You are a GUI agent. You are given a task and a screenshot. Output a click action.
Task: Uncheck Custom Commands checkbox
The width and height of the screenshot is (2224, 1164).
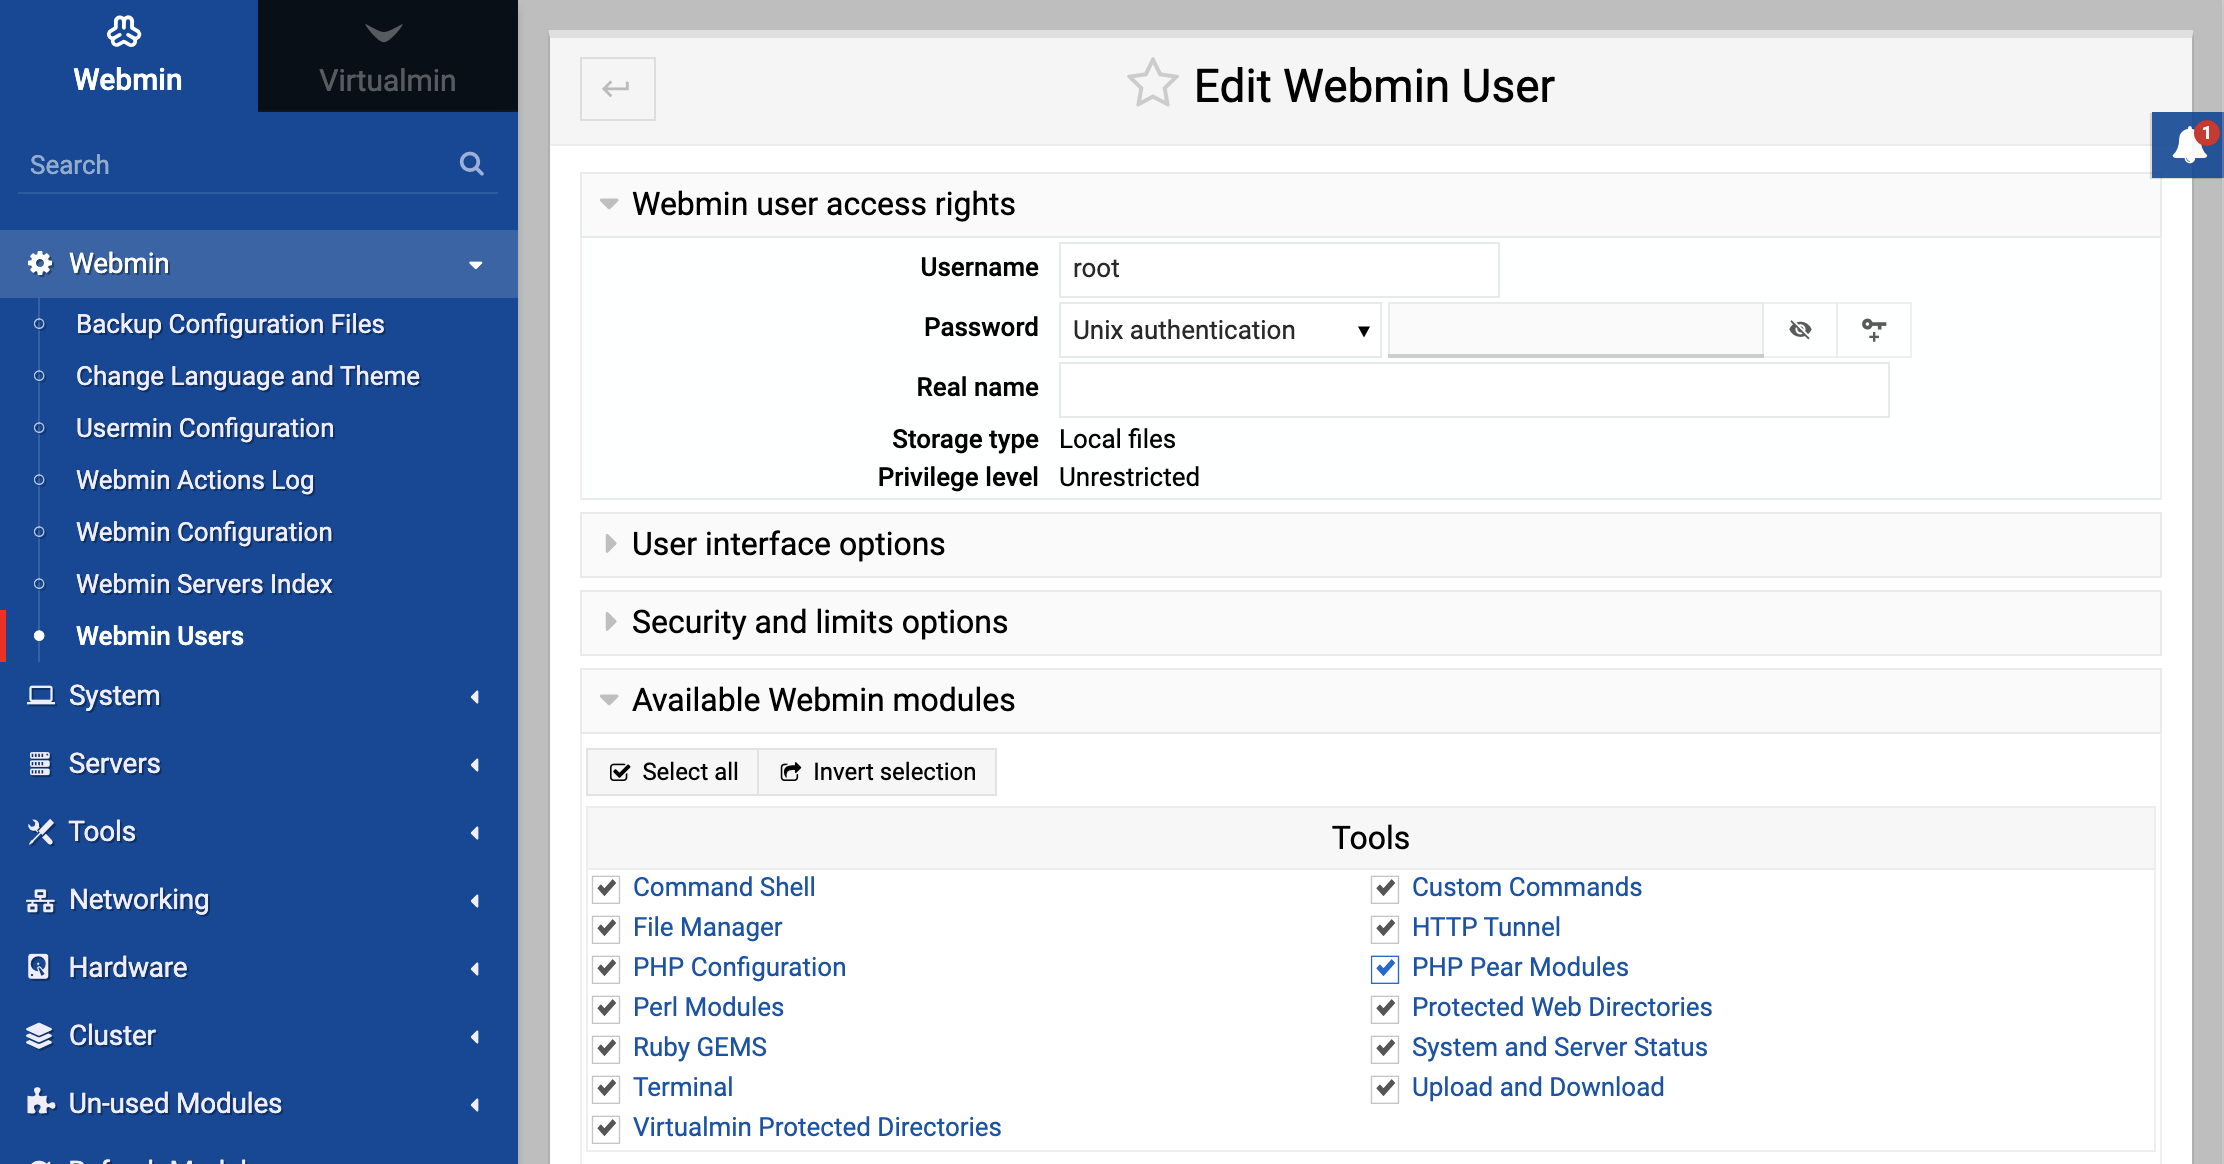click(1385, 888)
